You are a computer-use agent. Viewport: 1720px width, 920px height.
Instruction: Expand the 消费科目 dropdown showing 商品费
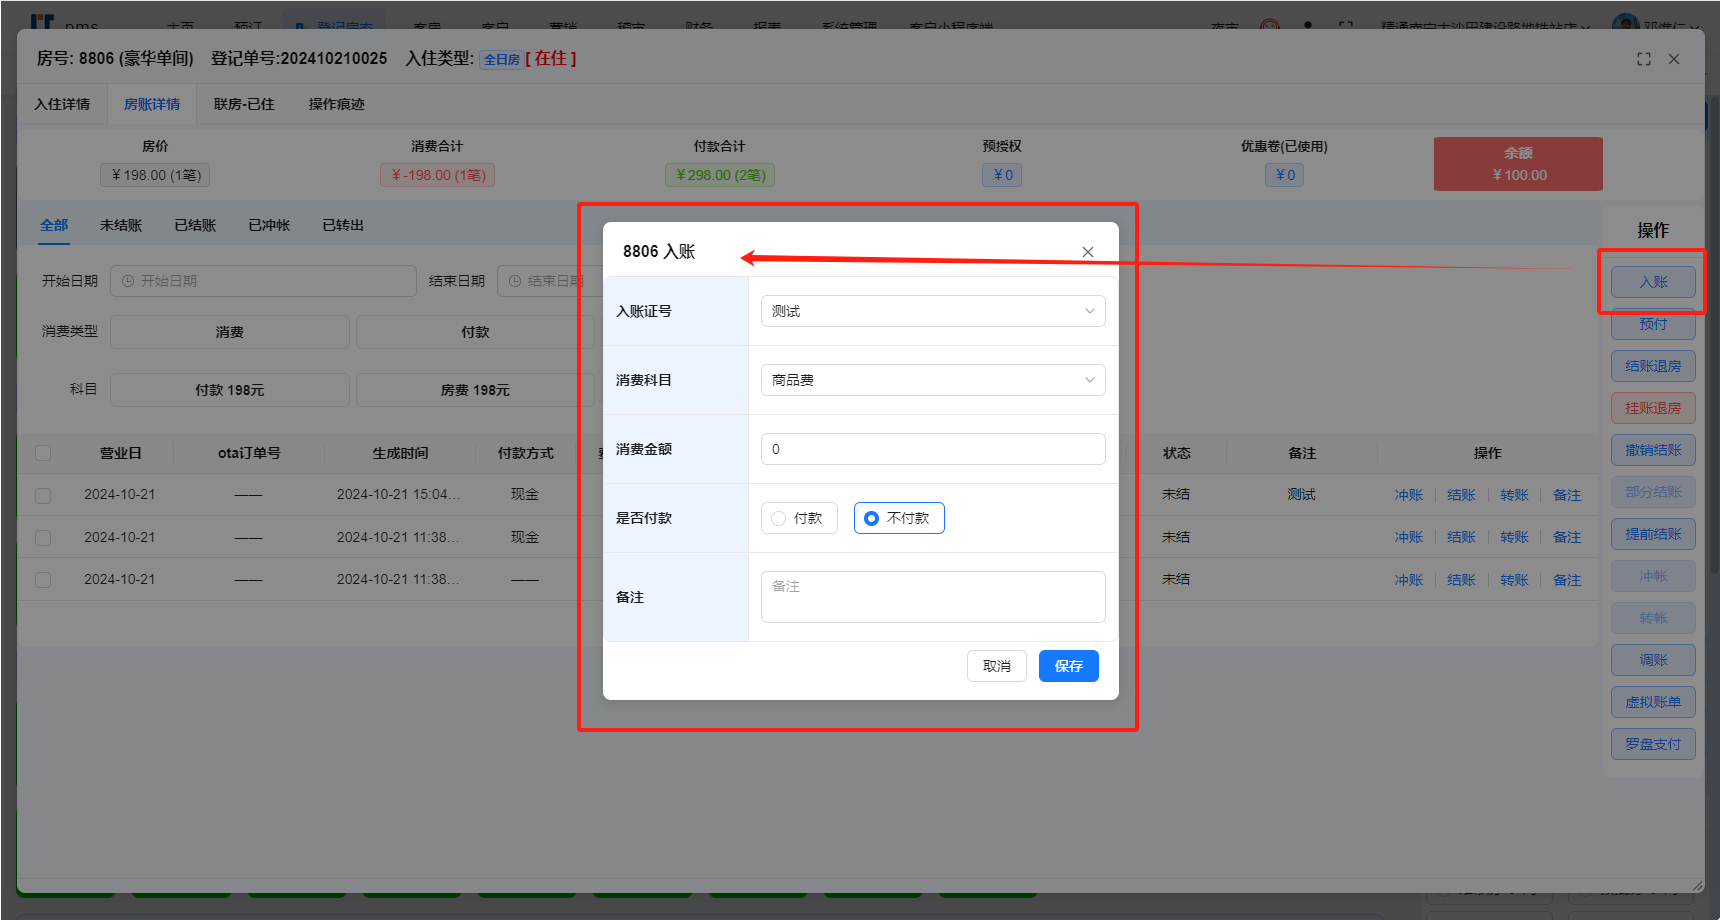920,380
